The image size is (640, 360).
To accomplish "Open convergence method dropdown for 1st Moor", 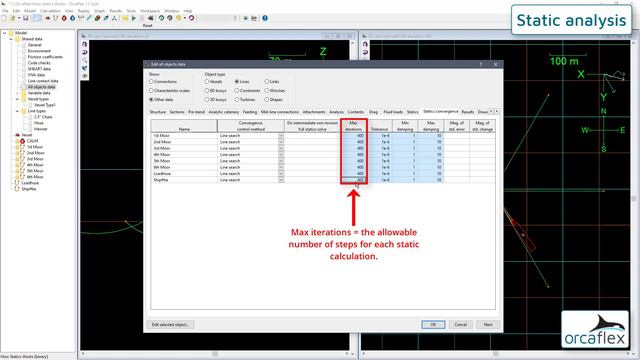I will pos(281,136).
